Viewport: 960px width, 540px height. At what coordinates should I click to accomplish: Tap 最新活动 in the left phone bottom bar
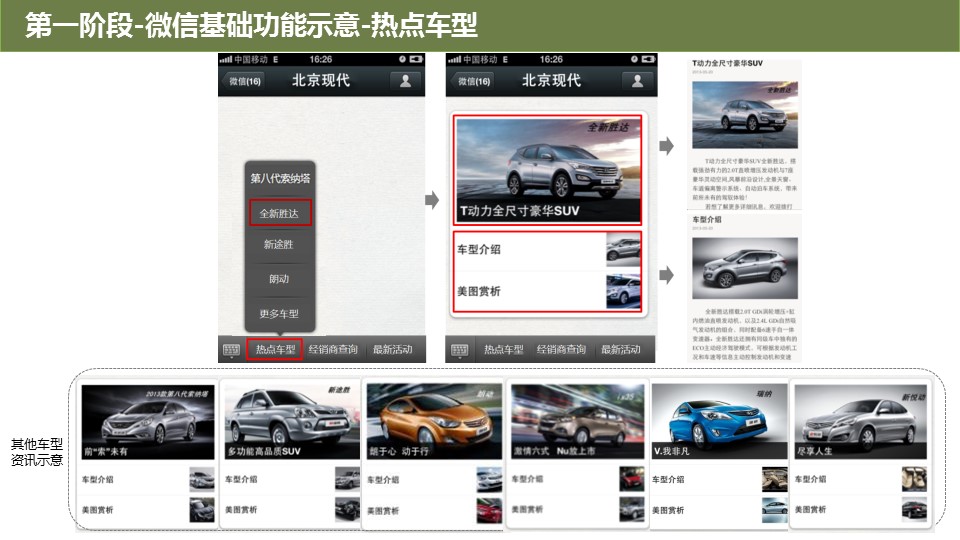[x=392, y=350]
